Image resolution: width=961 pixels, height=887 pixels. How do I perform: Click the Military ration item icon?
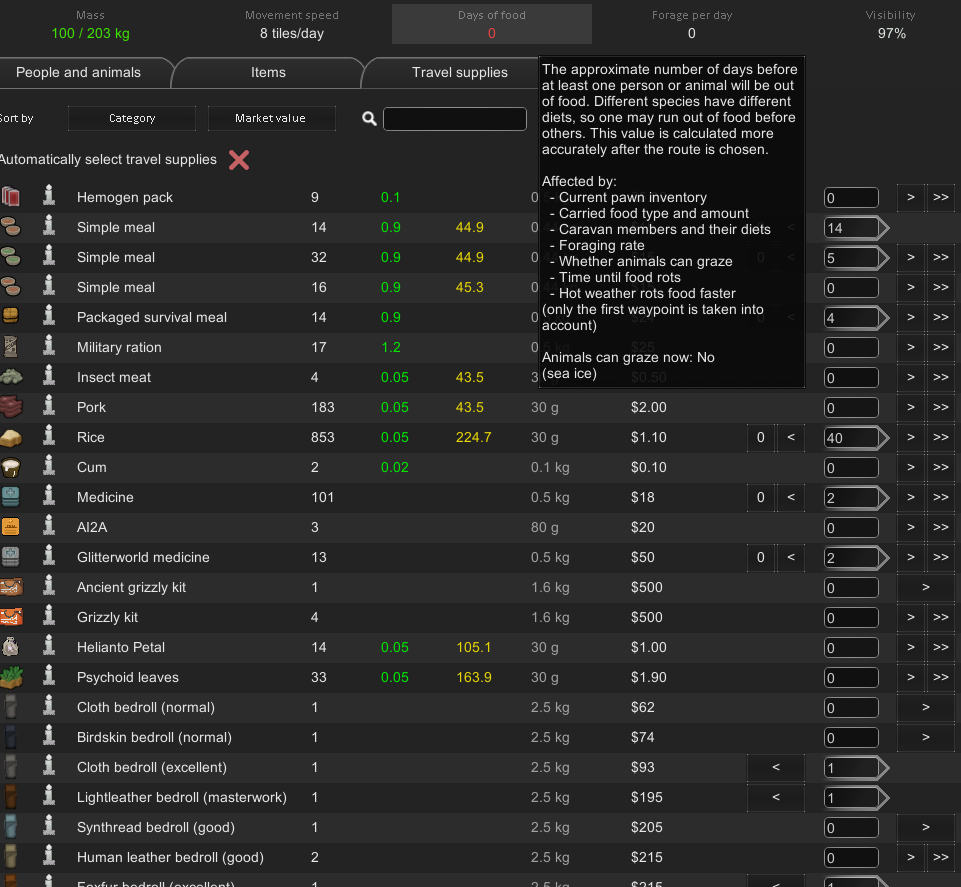(x=11, y=347)
